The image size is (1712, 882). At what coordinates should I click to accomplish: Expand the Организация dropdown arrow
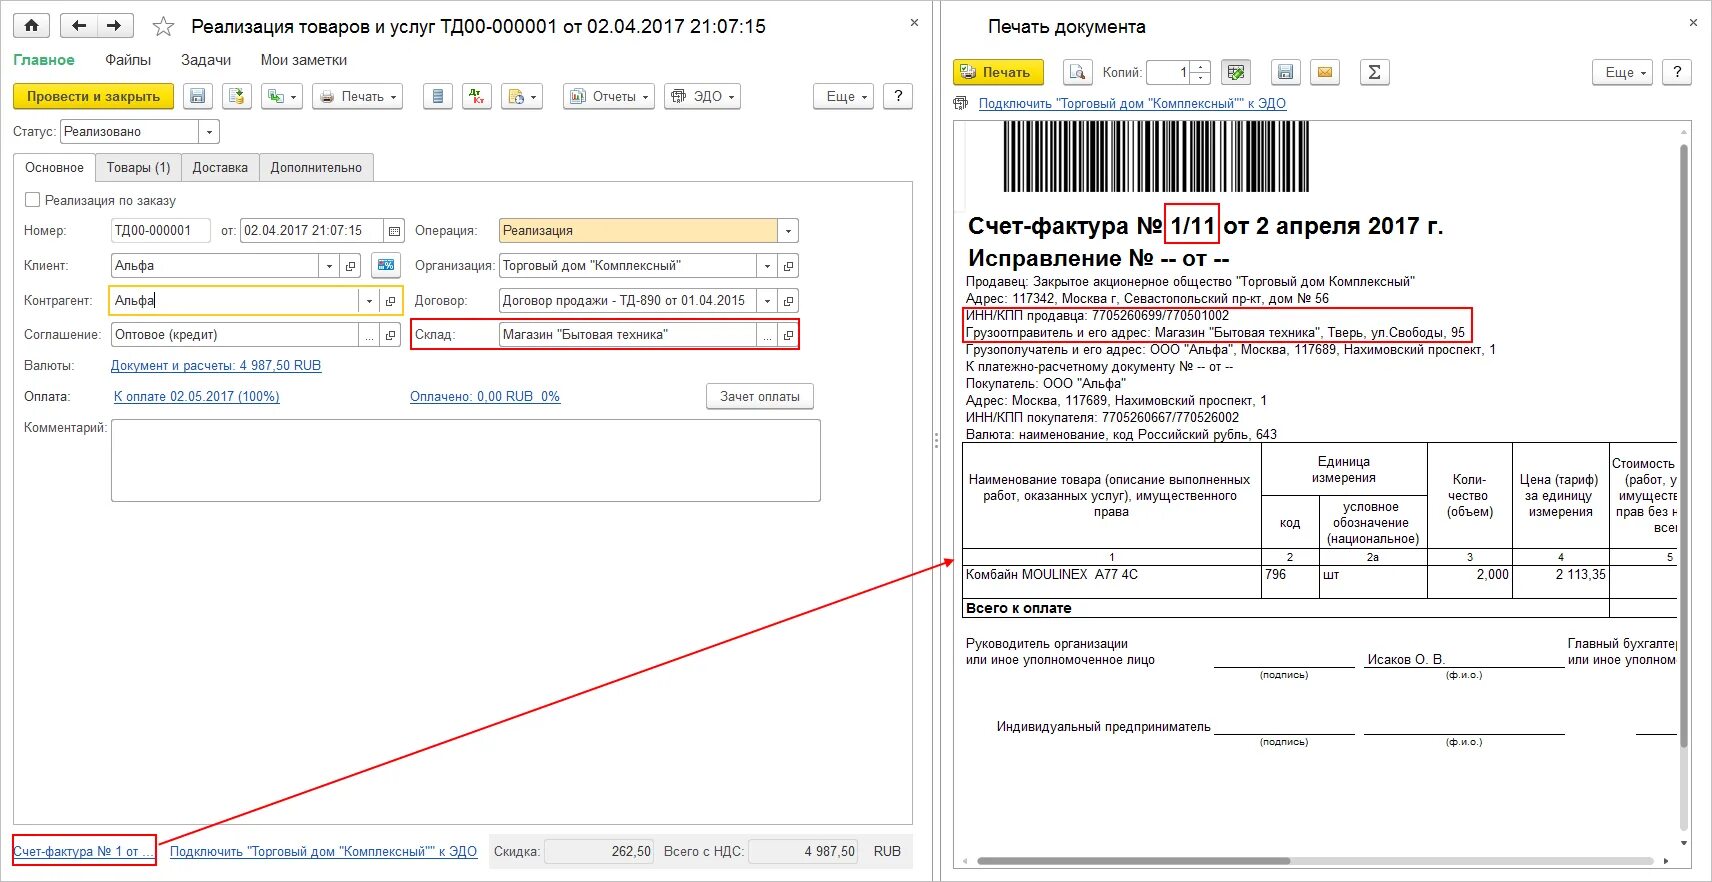(767, 266)
